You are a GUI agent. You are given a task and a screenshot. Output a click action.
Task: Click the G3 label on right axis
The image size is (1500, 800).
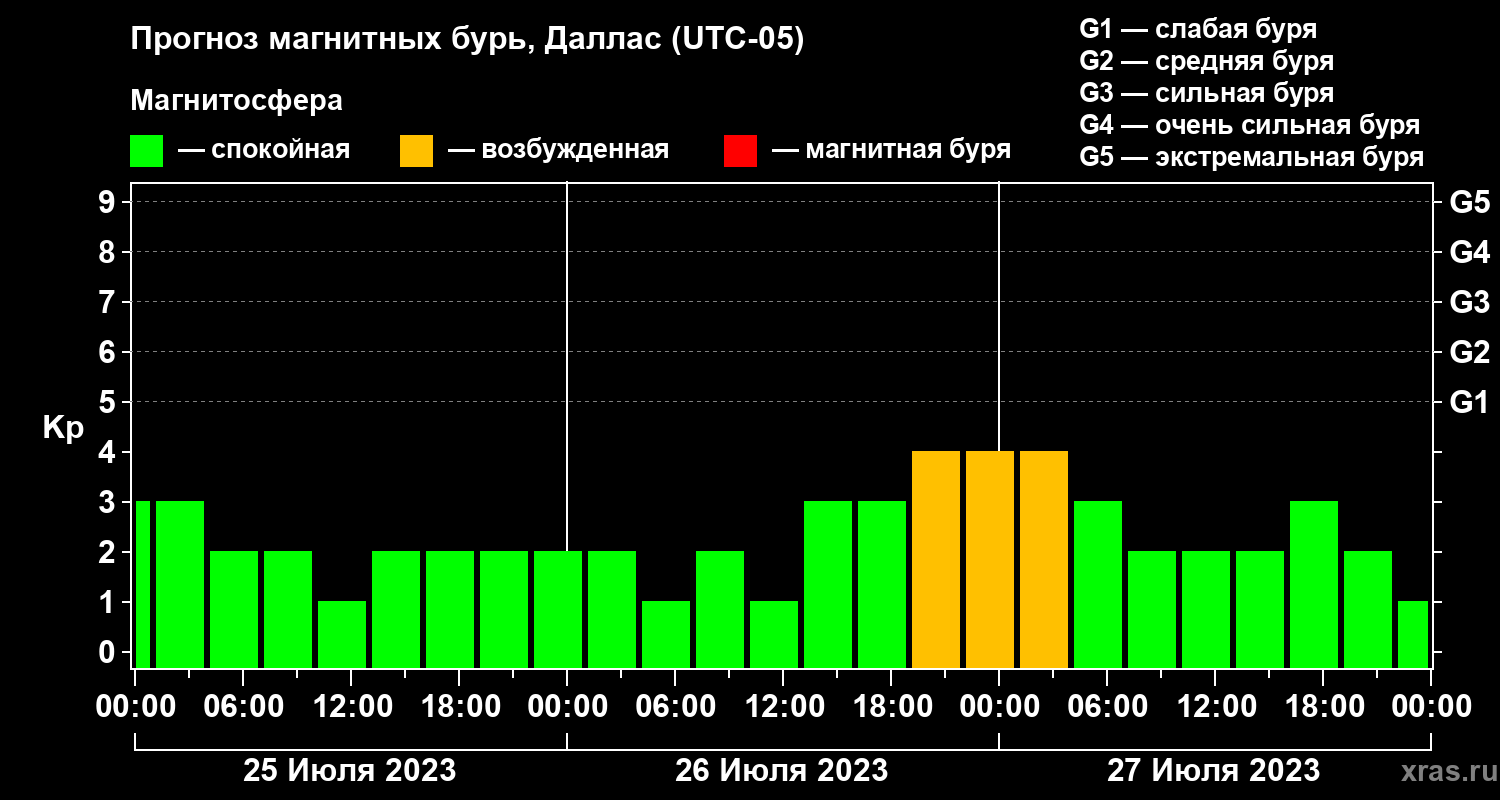(1469, 302)
